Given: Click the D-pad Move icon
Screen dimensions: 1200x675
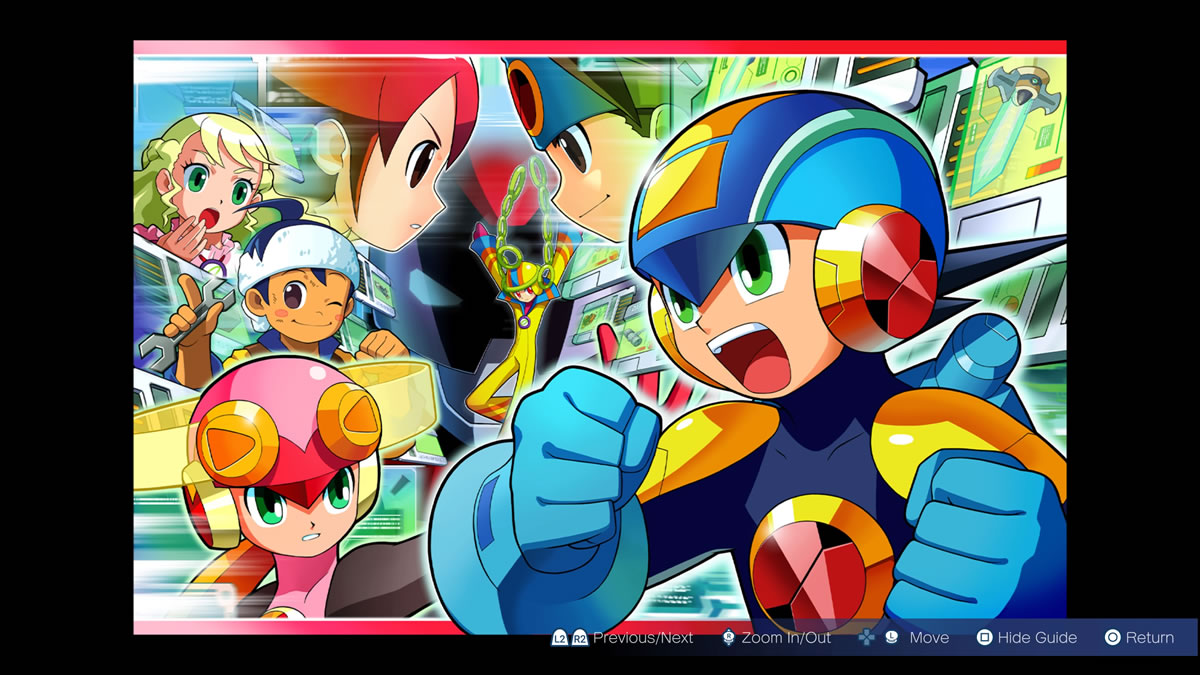Looking at the screenshot, I should (x=867, y=638).
